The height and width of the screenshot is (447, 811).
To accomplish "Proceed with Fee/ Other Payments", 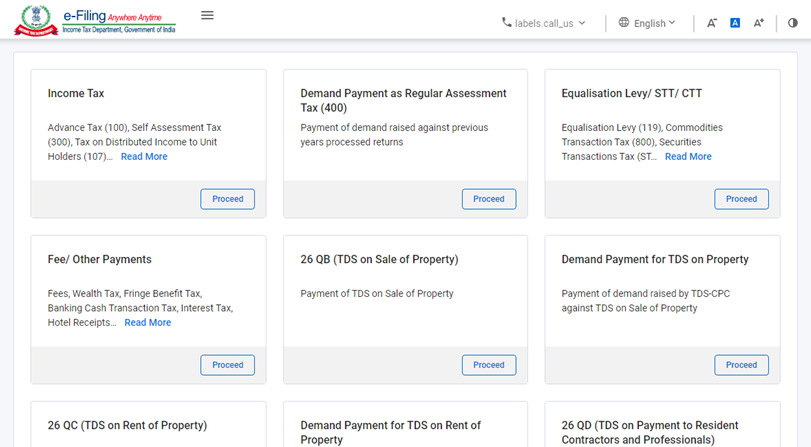I will click(228, 365).
